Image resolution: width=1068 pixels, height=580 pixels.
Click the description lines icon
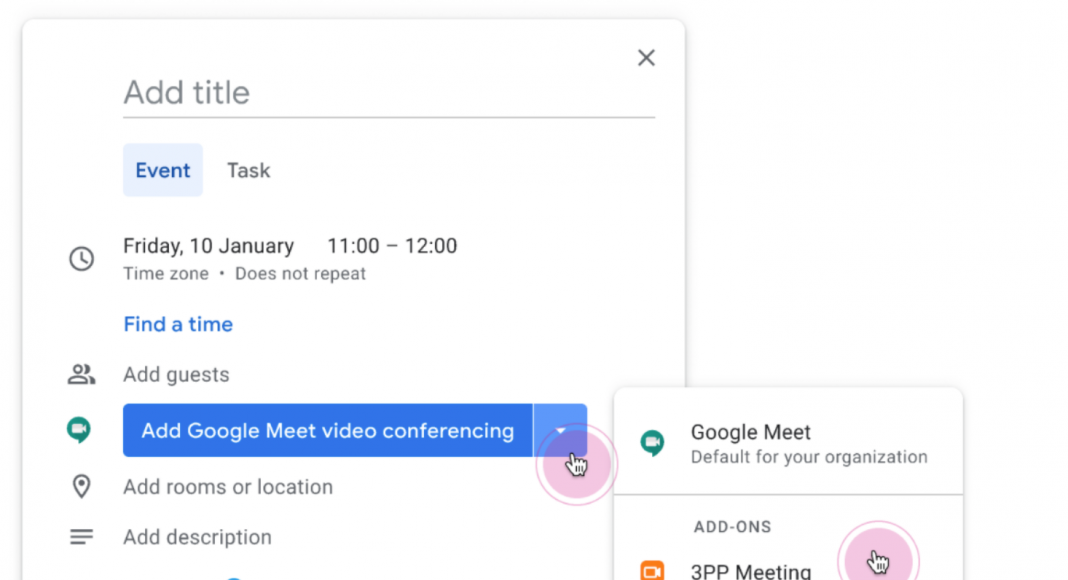(x=81, y=537)
